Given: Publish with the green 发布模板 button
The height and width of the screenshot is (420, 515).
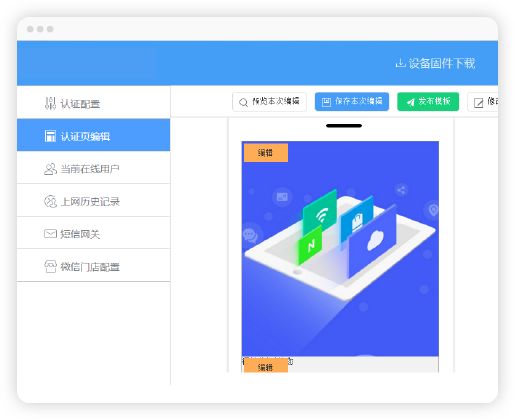Looking at the screenshot, I should pos(428,102).
